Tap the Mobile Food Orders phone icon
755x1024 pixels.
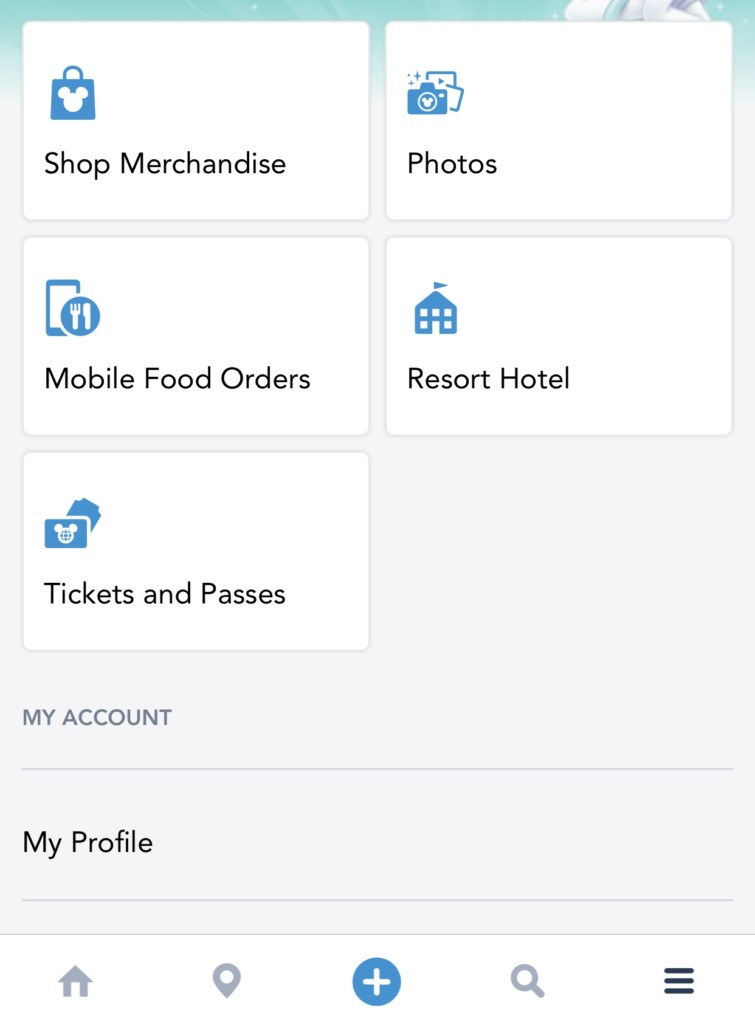click(73, 308)
